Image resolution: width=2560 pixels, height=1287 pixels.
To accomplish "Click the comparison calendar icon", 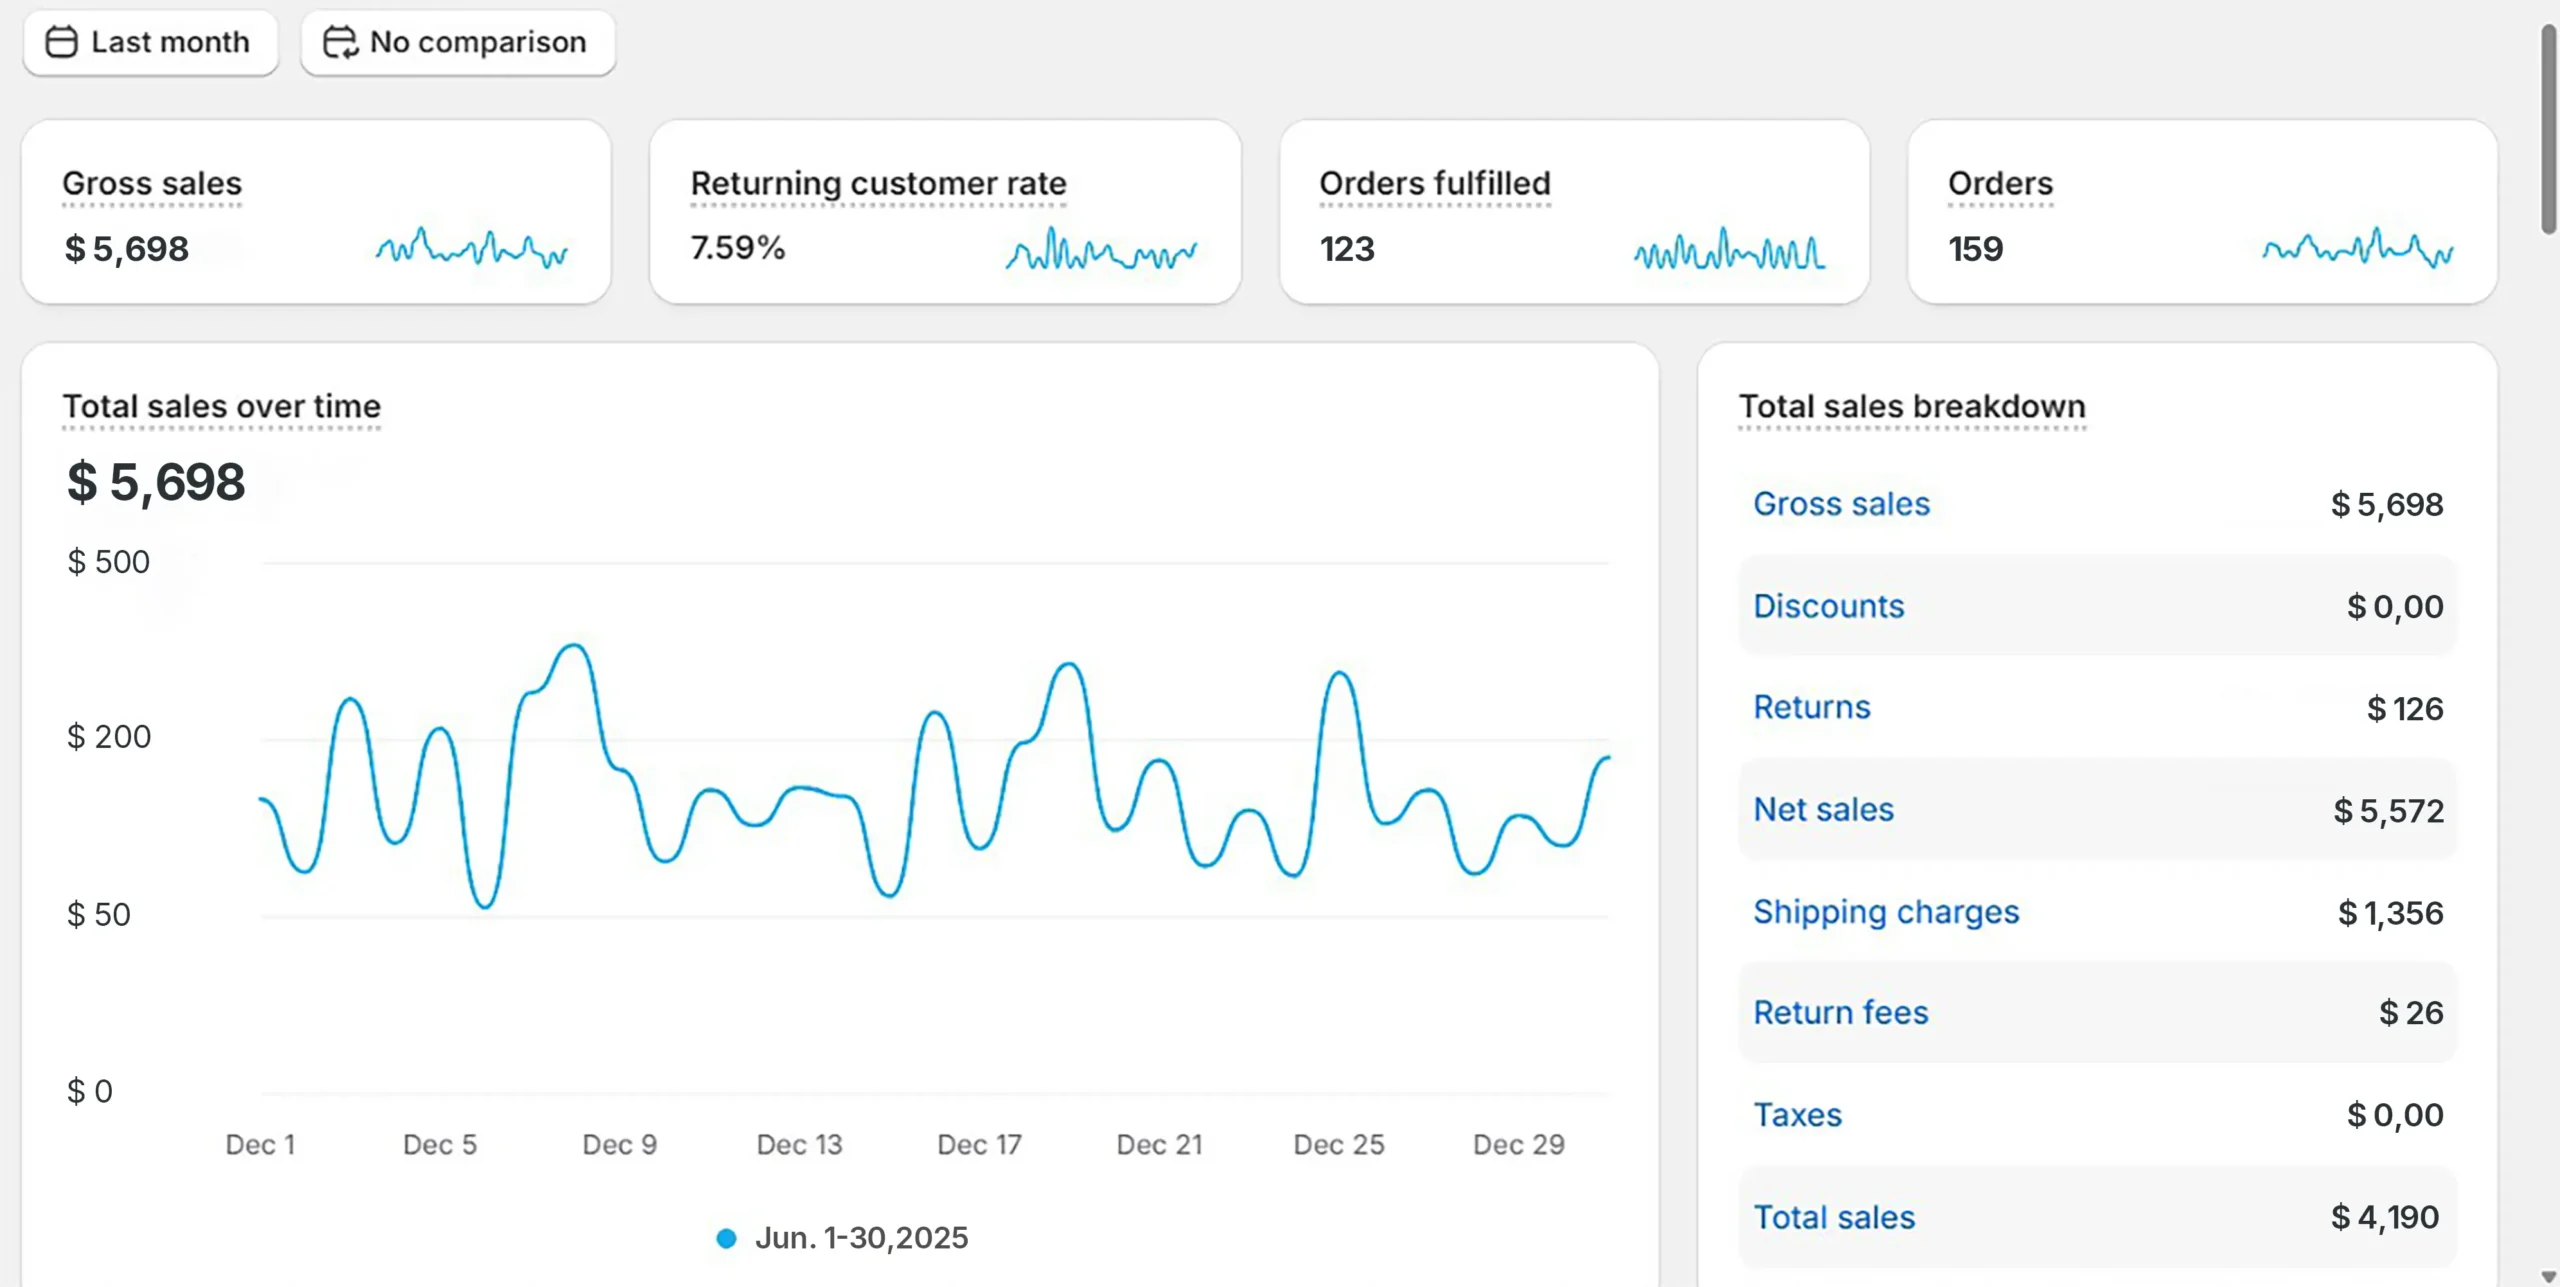I will (340, 42).
